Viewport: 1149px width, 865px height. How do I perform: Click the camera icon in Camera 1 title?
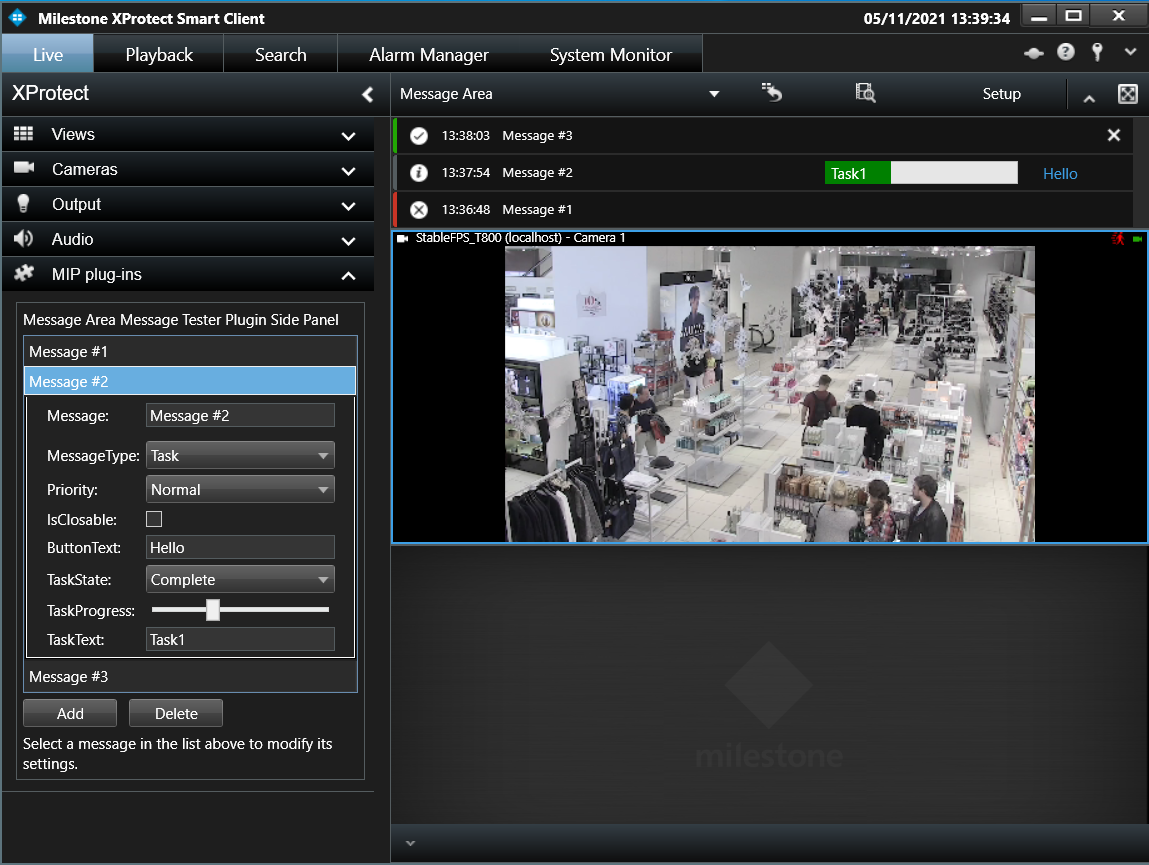(x=402, y=238)
